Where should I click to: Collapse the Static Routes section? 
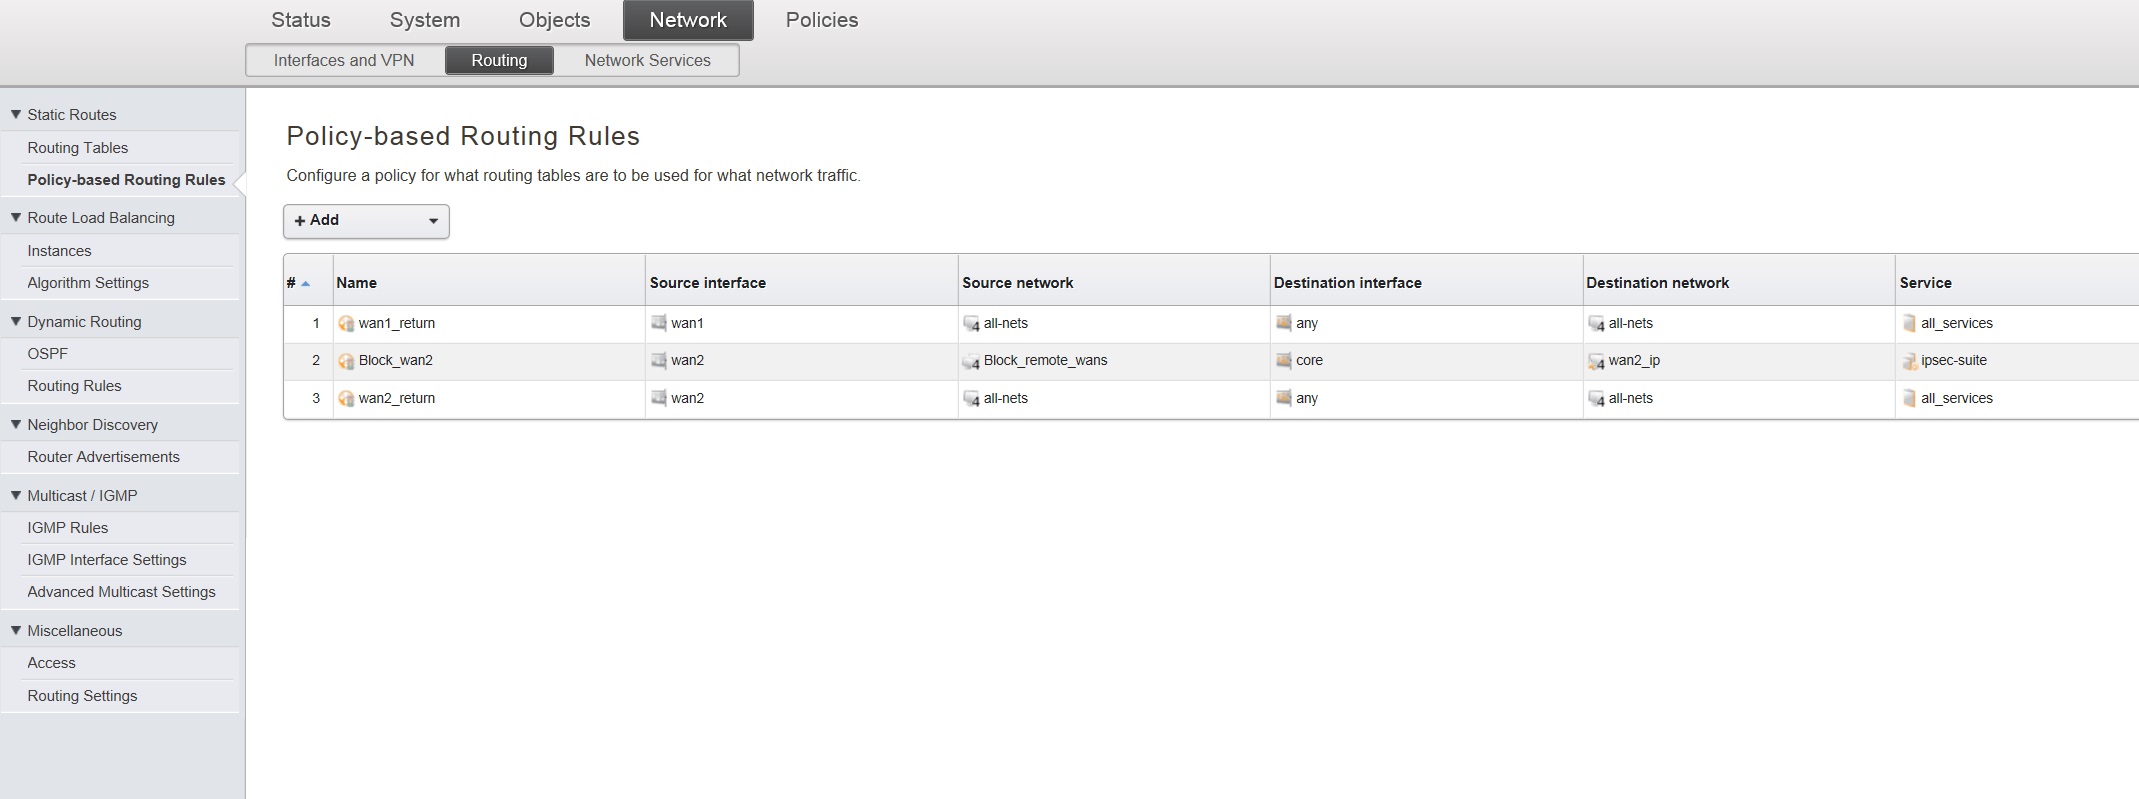click(x=16, y=115)
